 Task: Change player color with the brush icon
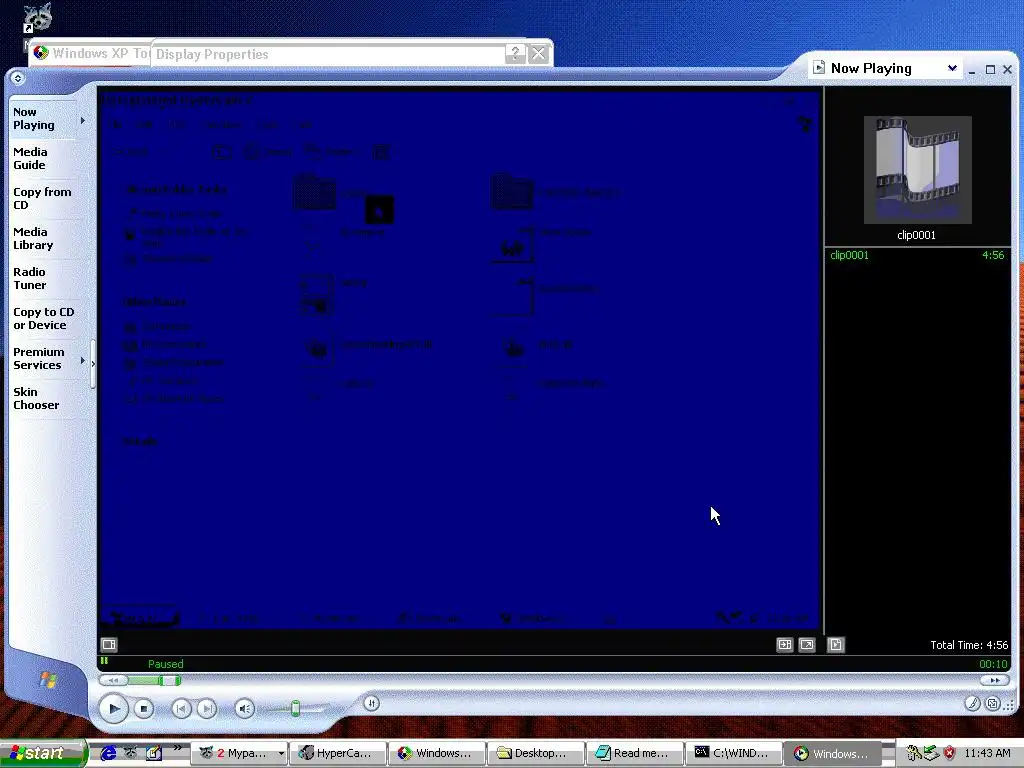(x=972, y=703)
